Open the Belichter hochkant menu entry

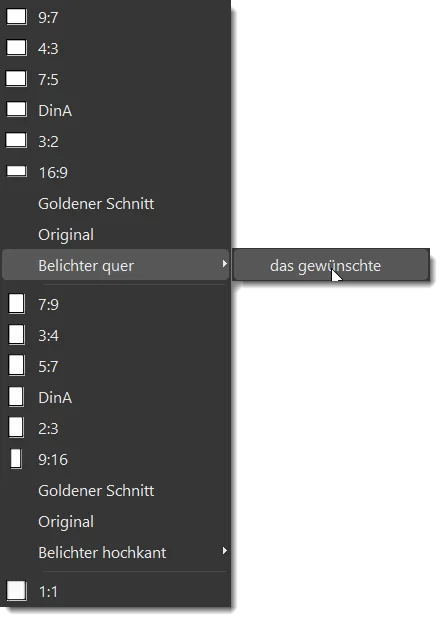pos(115,553)
